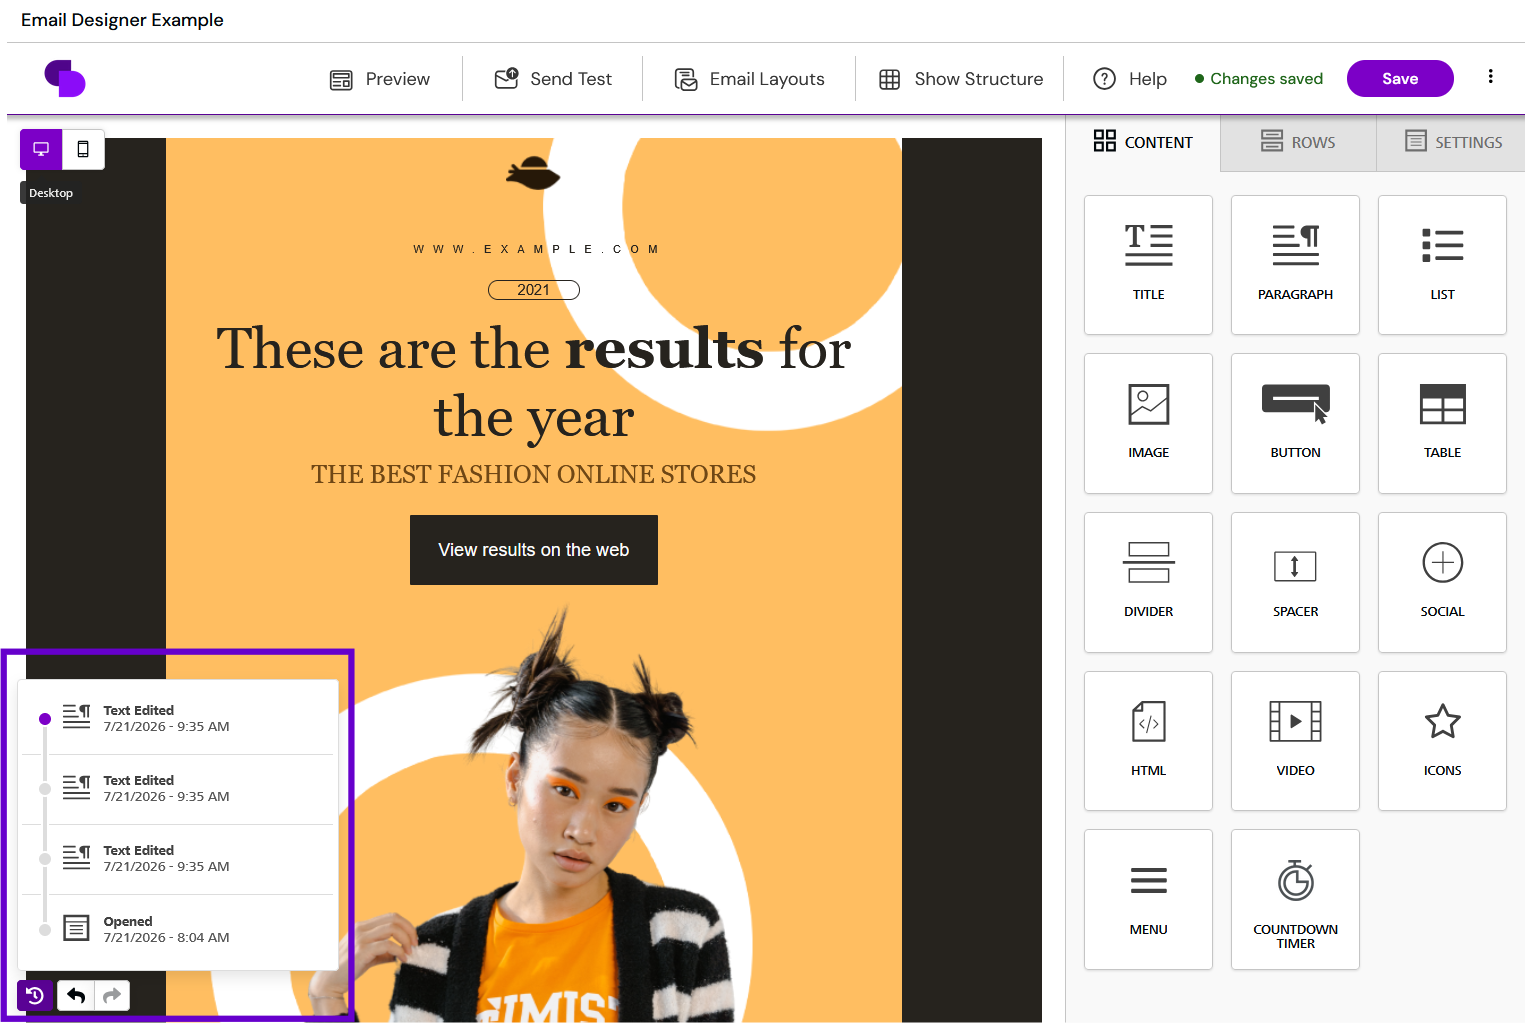Add a Video content block
Viewport: 1525px width, 1023px height.
(x=1295, y=741)
